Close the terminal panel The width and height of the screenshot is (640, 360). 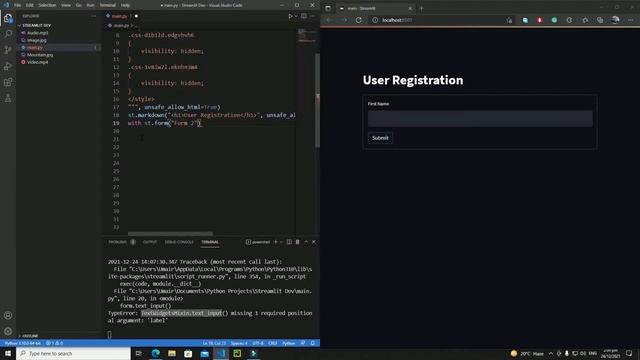tap(313, 242)
